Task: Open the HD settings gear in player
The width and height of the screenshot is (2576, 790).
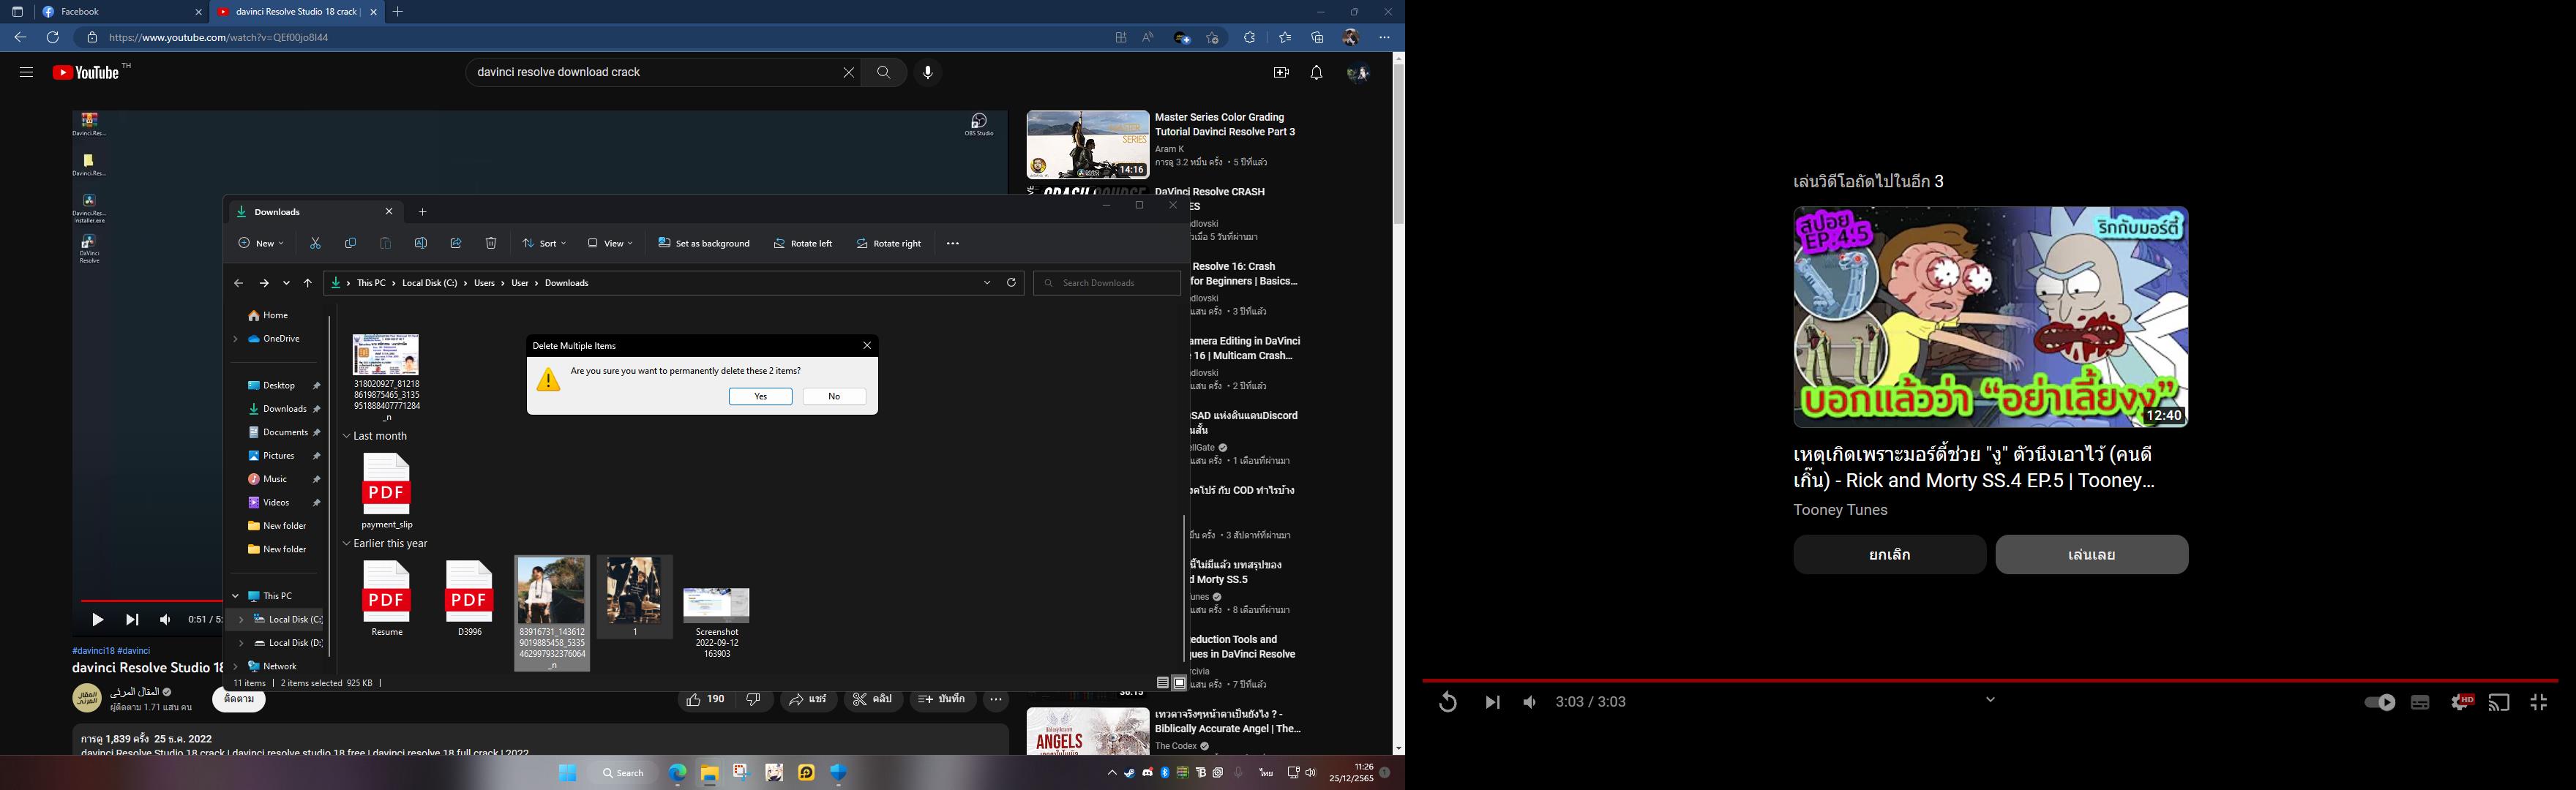Action: (x=2461, y=702)
